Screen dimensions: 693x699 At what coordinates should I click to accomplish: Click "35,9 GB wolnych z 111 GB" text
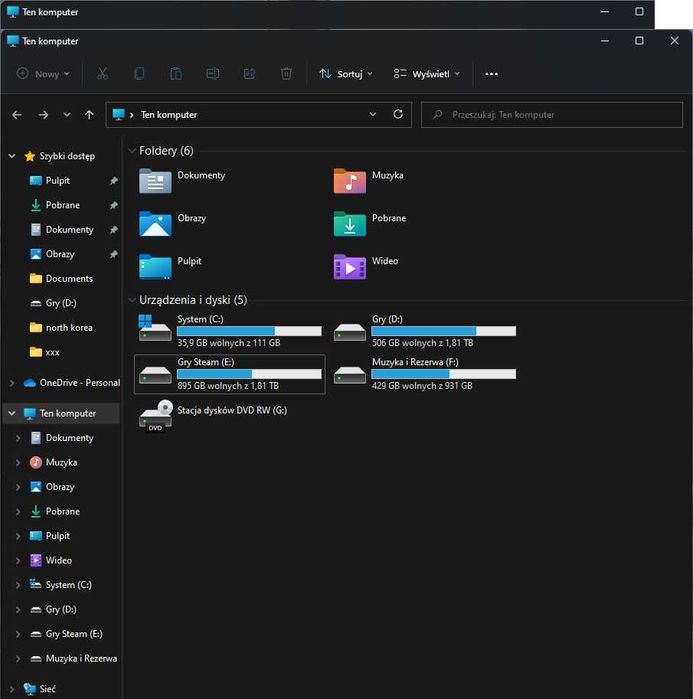(x=229, y=343)
